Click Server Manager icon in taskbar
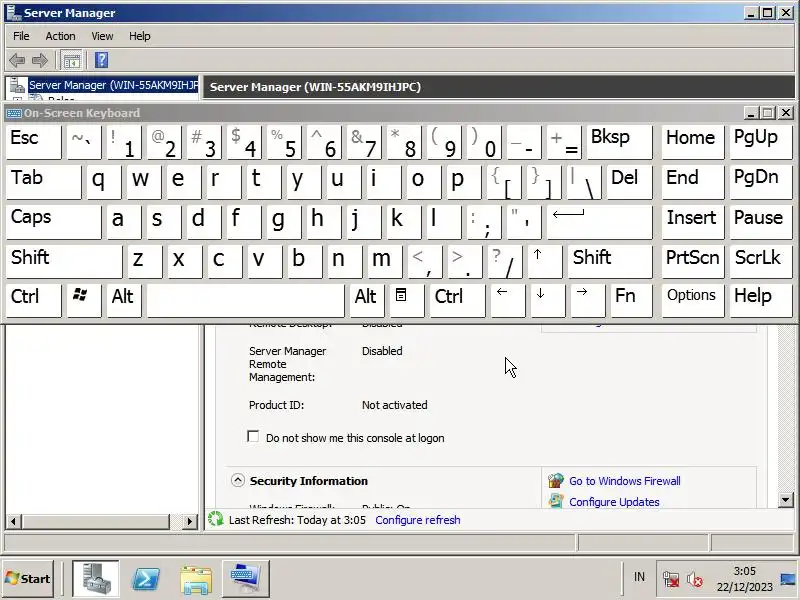This screenshot has height=600, width=800. click(x=95, y=579)
